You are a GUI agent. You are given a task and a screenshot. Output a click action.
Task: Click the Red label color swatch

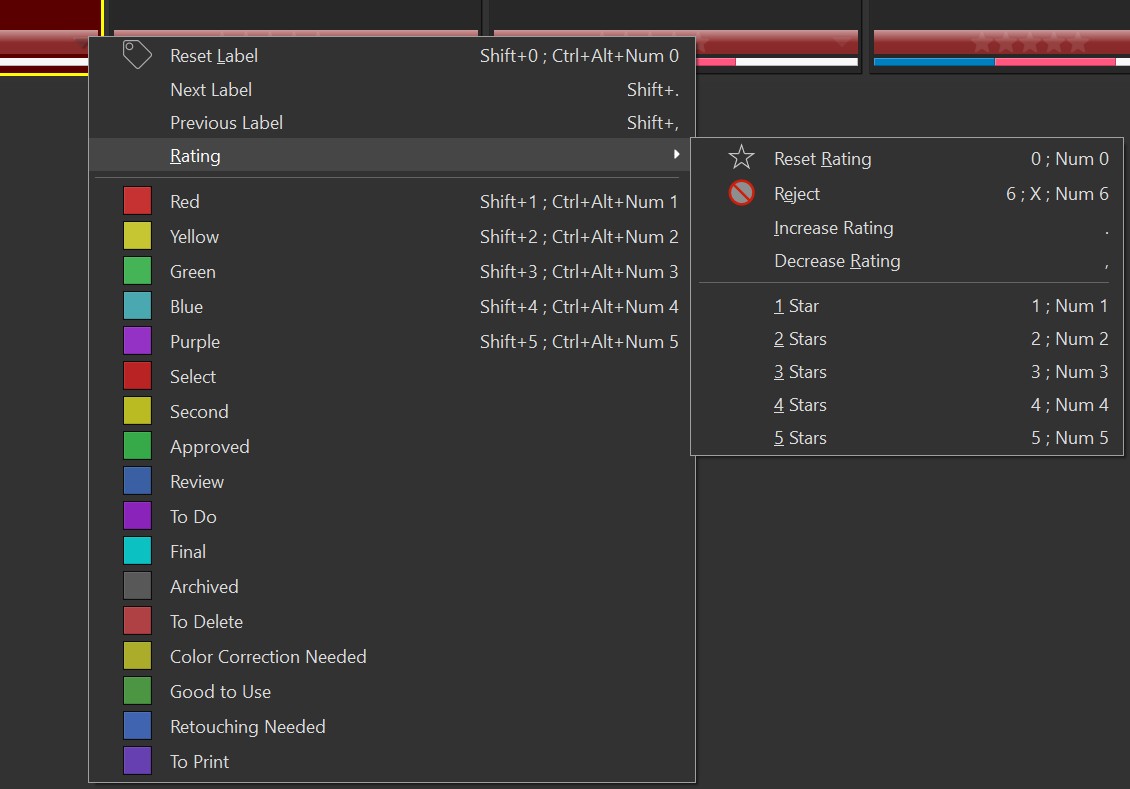[137, 200]
